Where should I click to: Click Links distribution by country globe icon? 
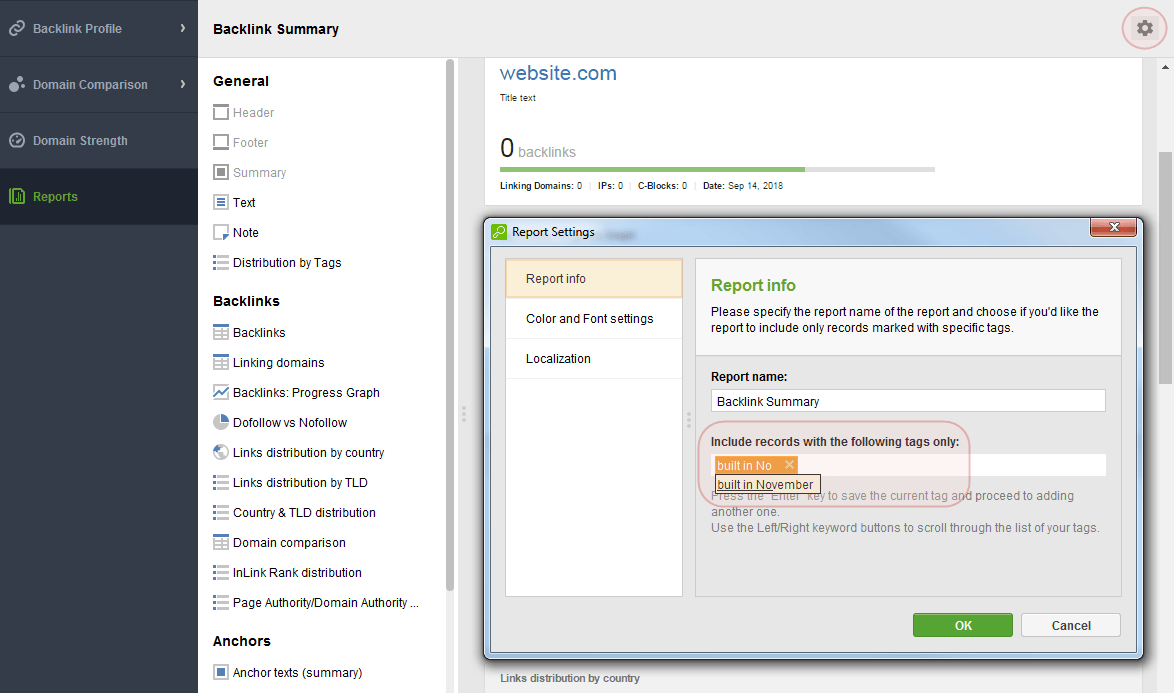coord(221,452)
